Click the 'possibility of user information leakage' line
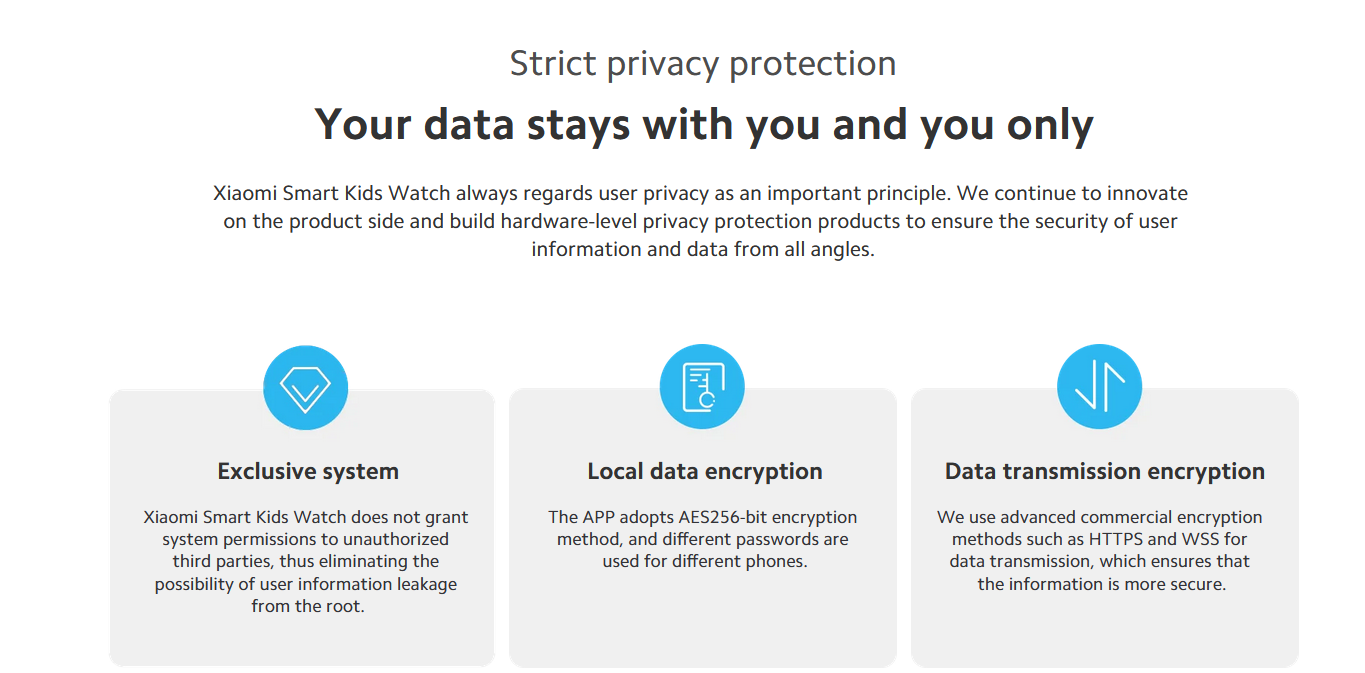The width and height of the screenshot is (1365, 673). (x=306, y=584)
